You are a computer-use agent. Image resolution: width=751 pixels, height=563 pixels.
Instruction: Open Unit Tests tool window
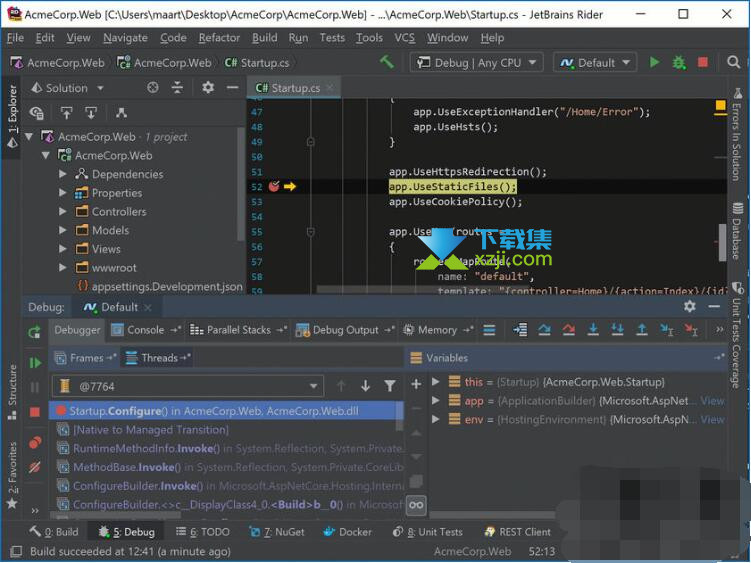pyautogui.click(x=428, y=532)
